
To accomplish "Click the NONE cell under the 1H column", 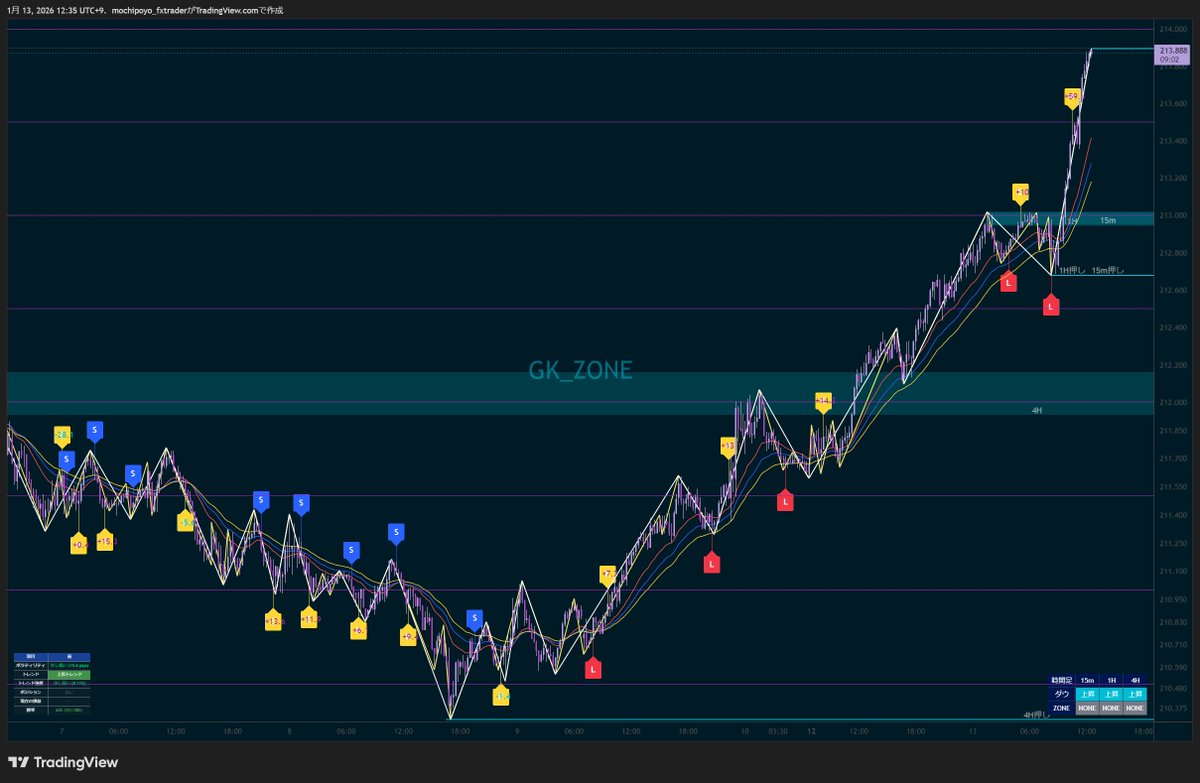I will [1111, 708].
